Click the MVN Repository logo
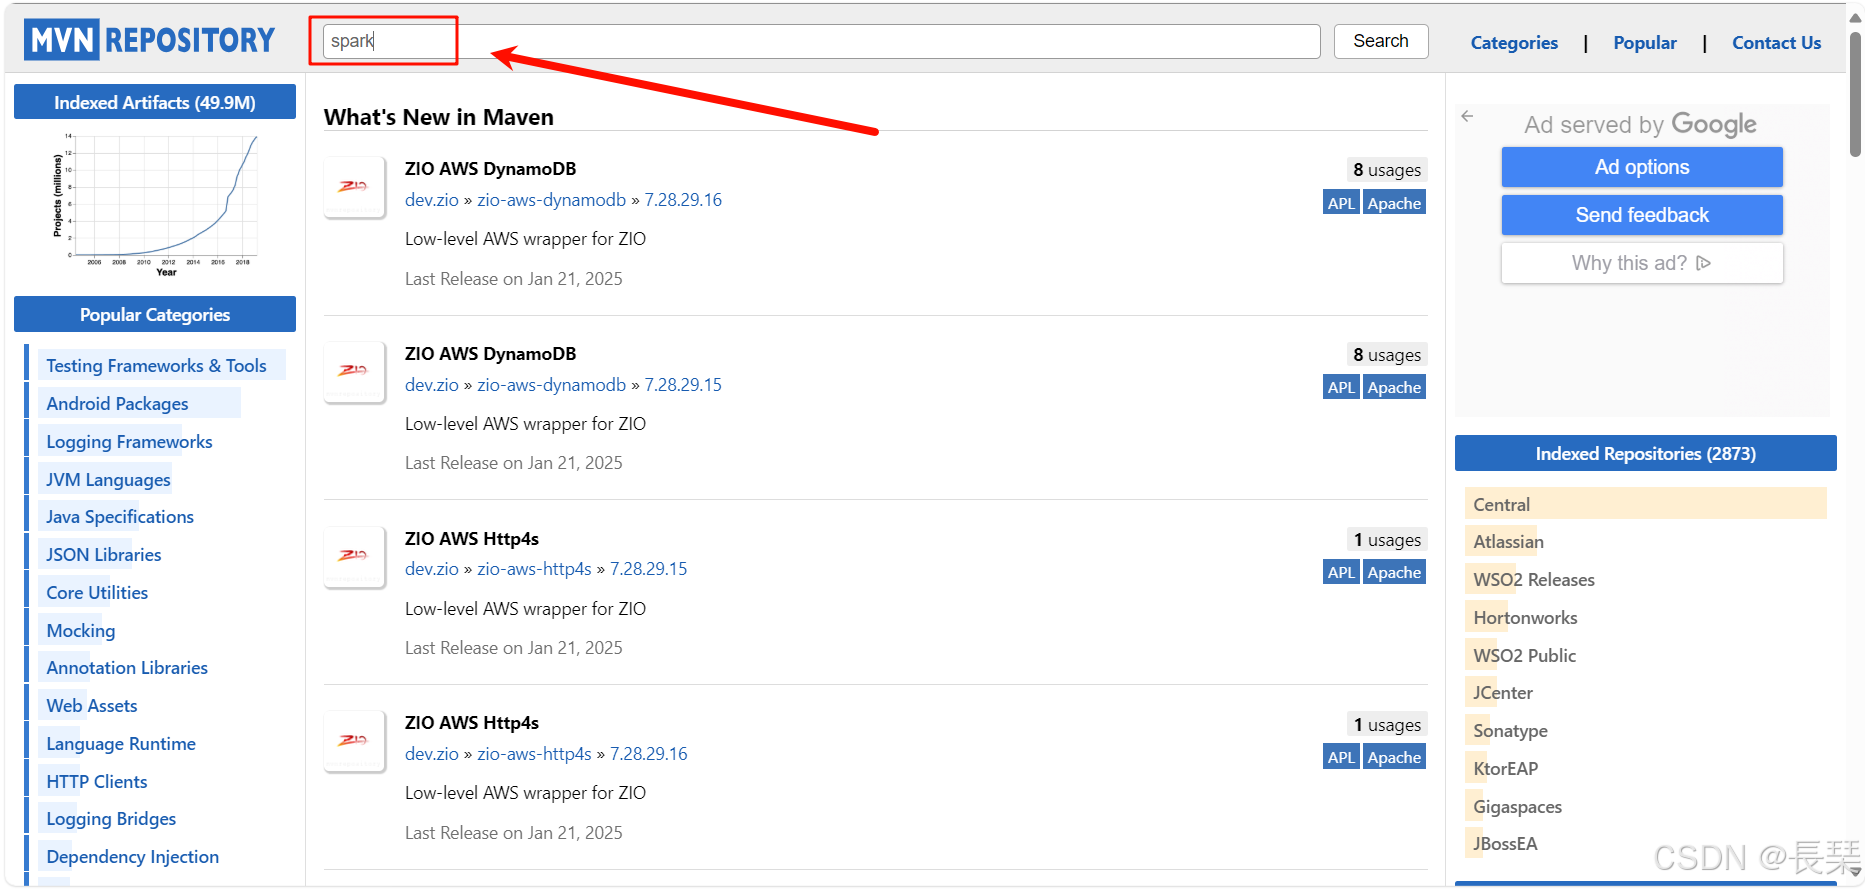Viewport: 1865px width, 890px height. click(x=149, y=40)
